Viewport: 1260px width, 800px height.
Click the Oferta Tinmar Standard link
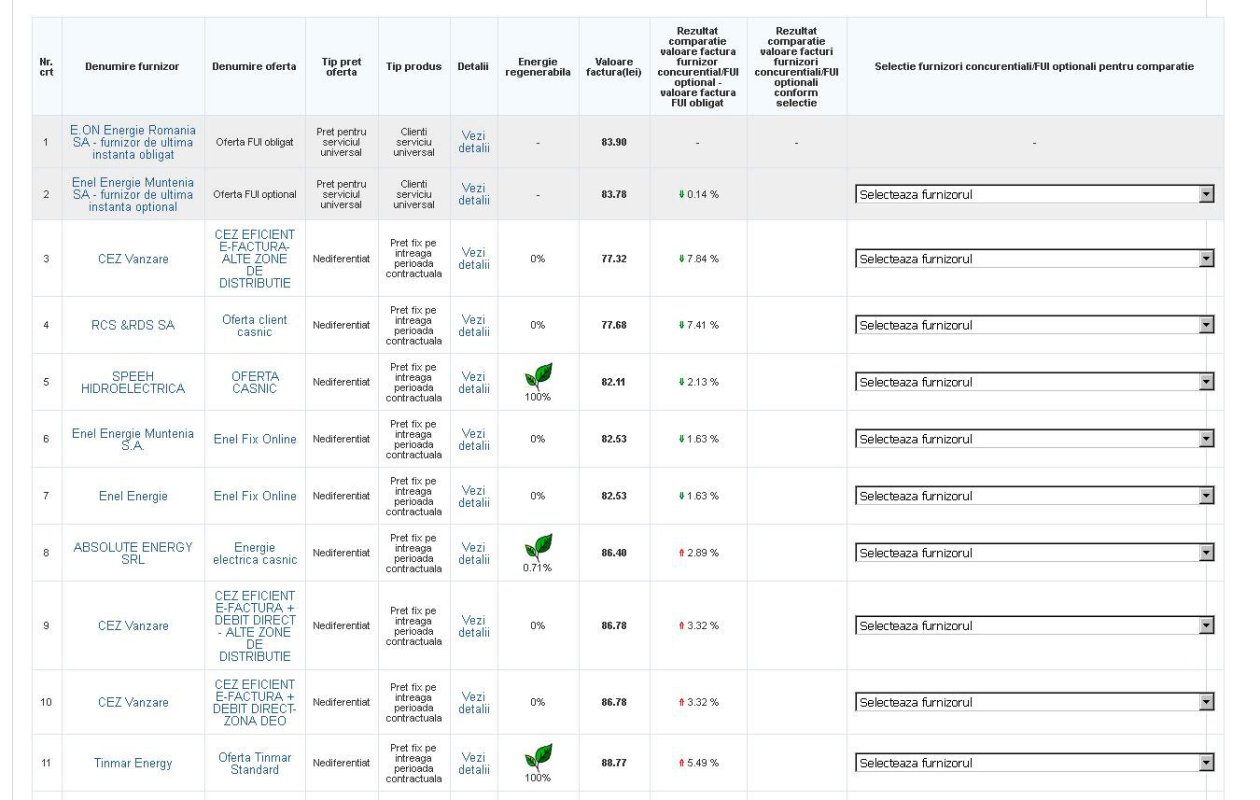click(x=254, y=763)
